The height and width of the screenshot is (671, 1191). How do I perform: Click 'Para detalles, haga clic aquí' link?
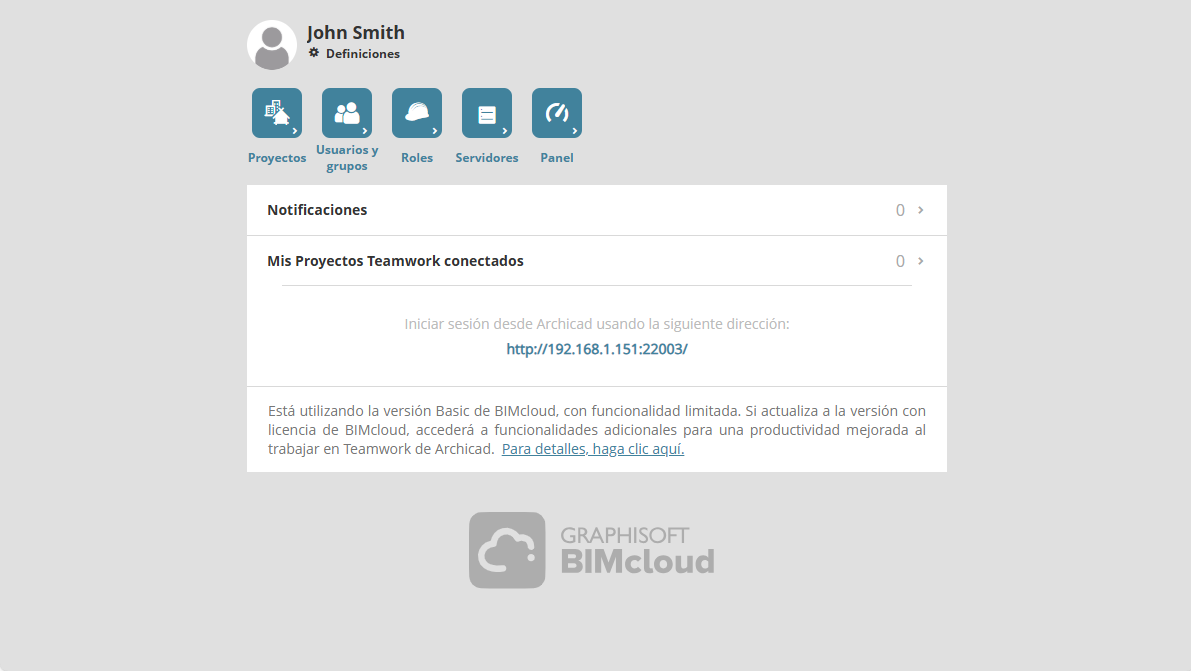tap(592, 449)
